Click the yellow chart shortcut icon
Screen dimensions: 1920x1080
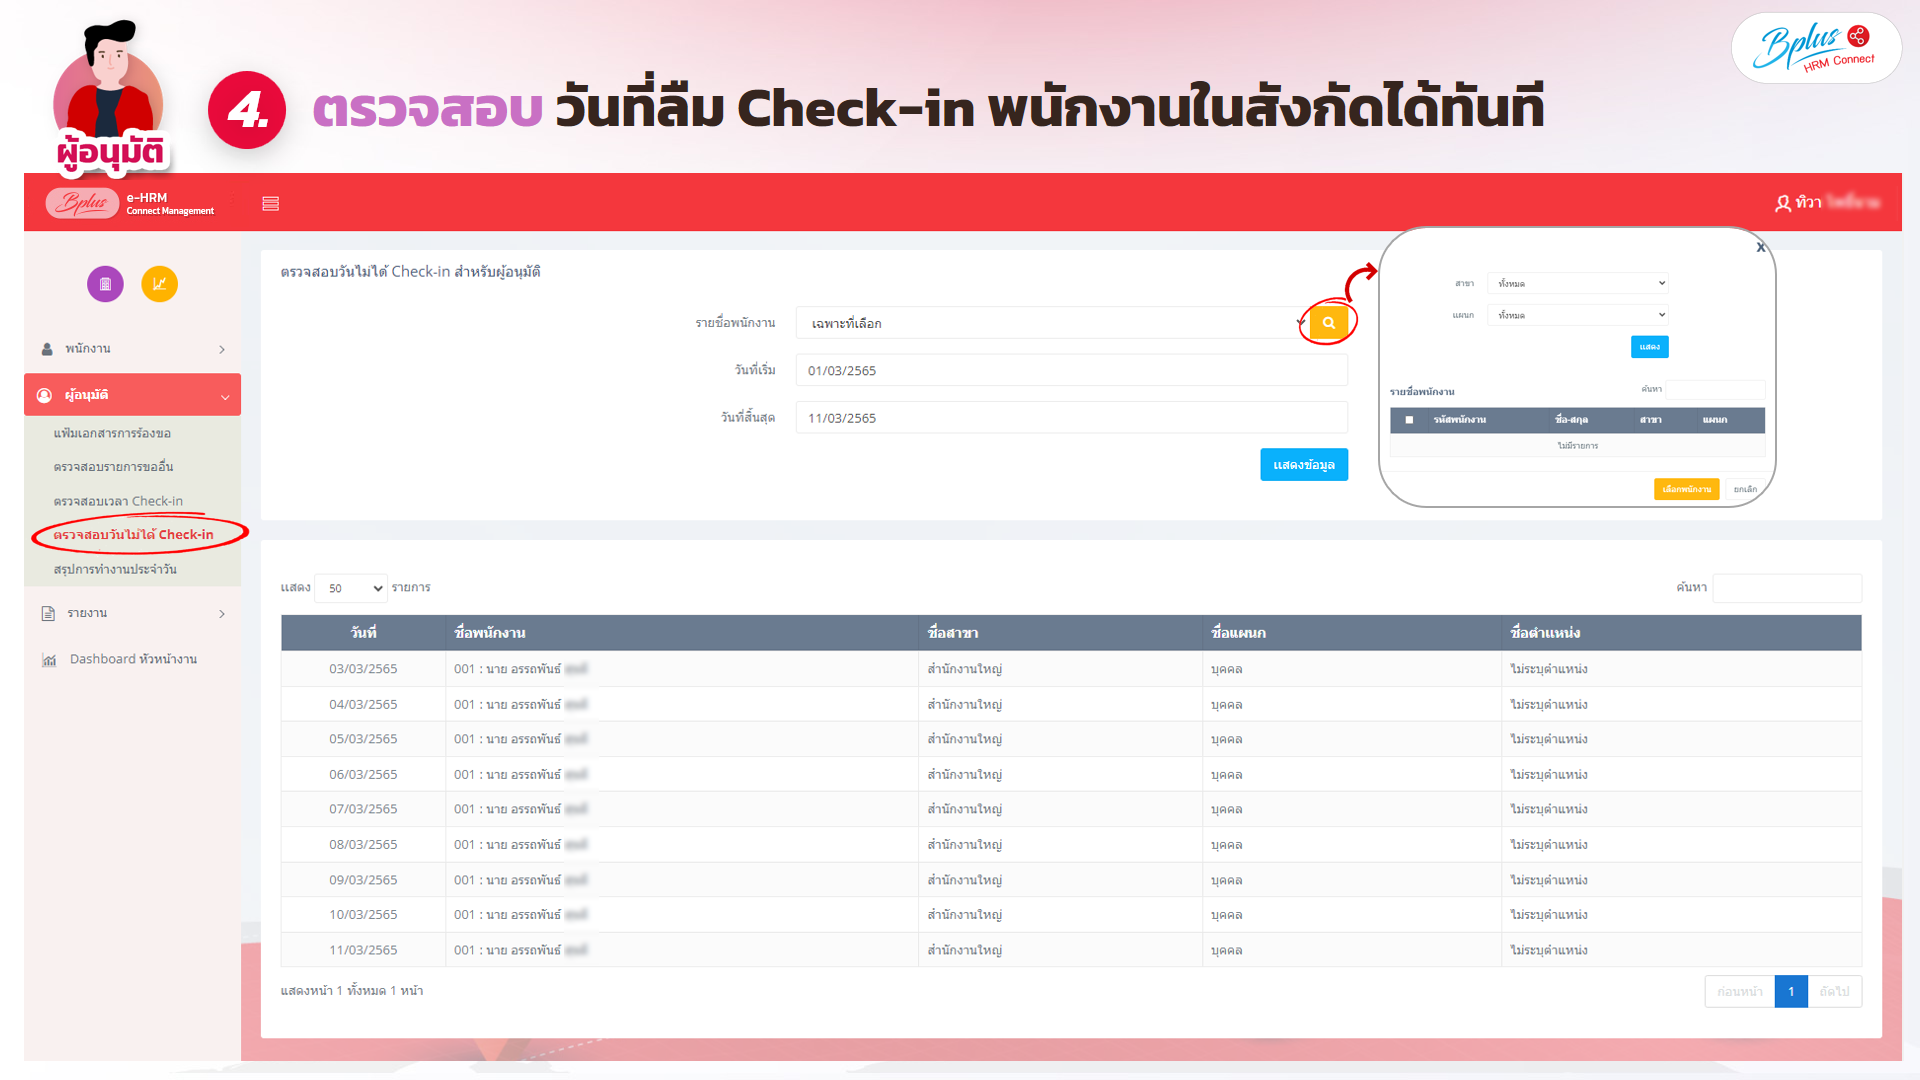point(159,284)
